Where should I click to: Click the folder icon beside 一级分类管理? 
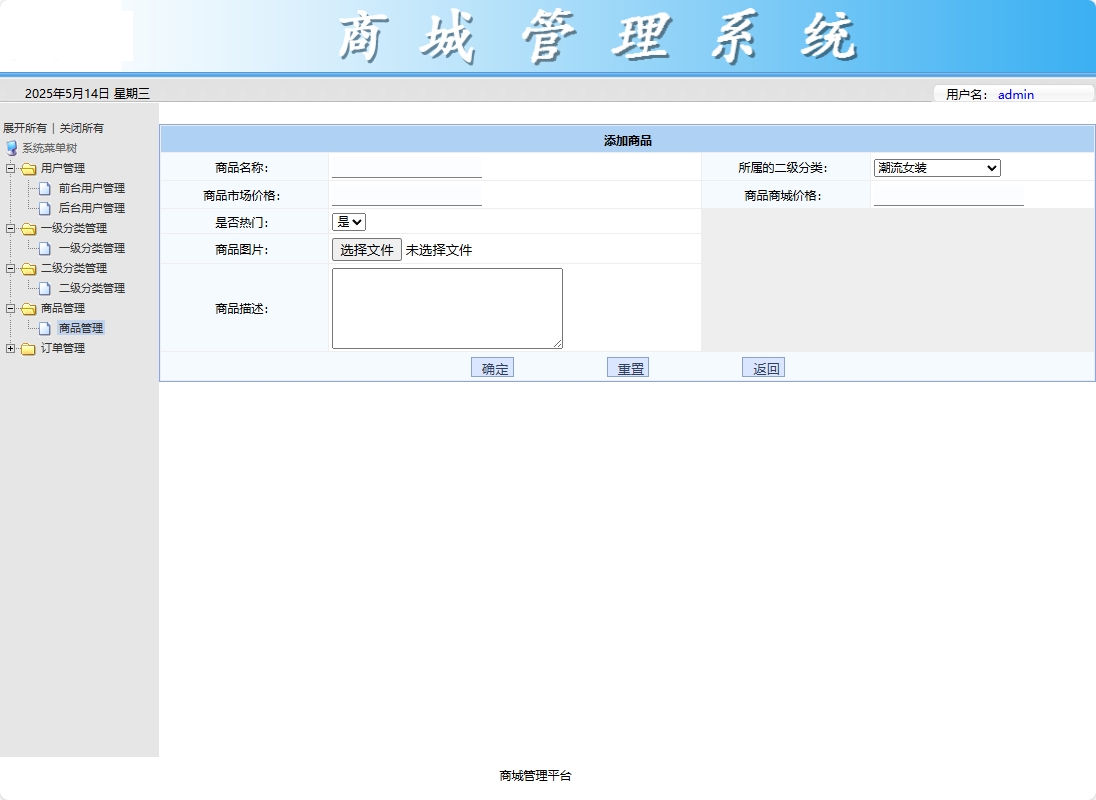click(x=29, y=228)
